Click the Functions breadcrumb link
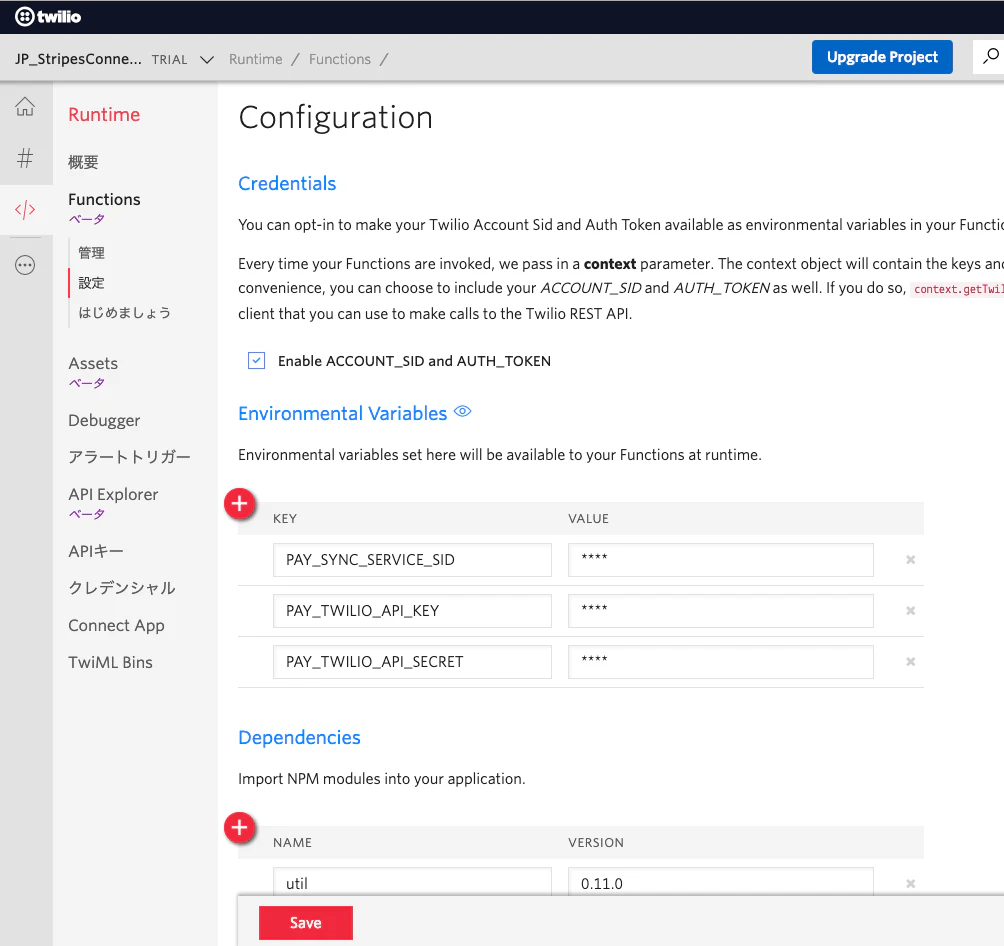Screen dimensions: 1004x946 [339, 60]
